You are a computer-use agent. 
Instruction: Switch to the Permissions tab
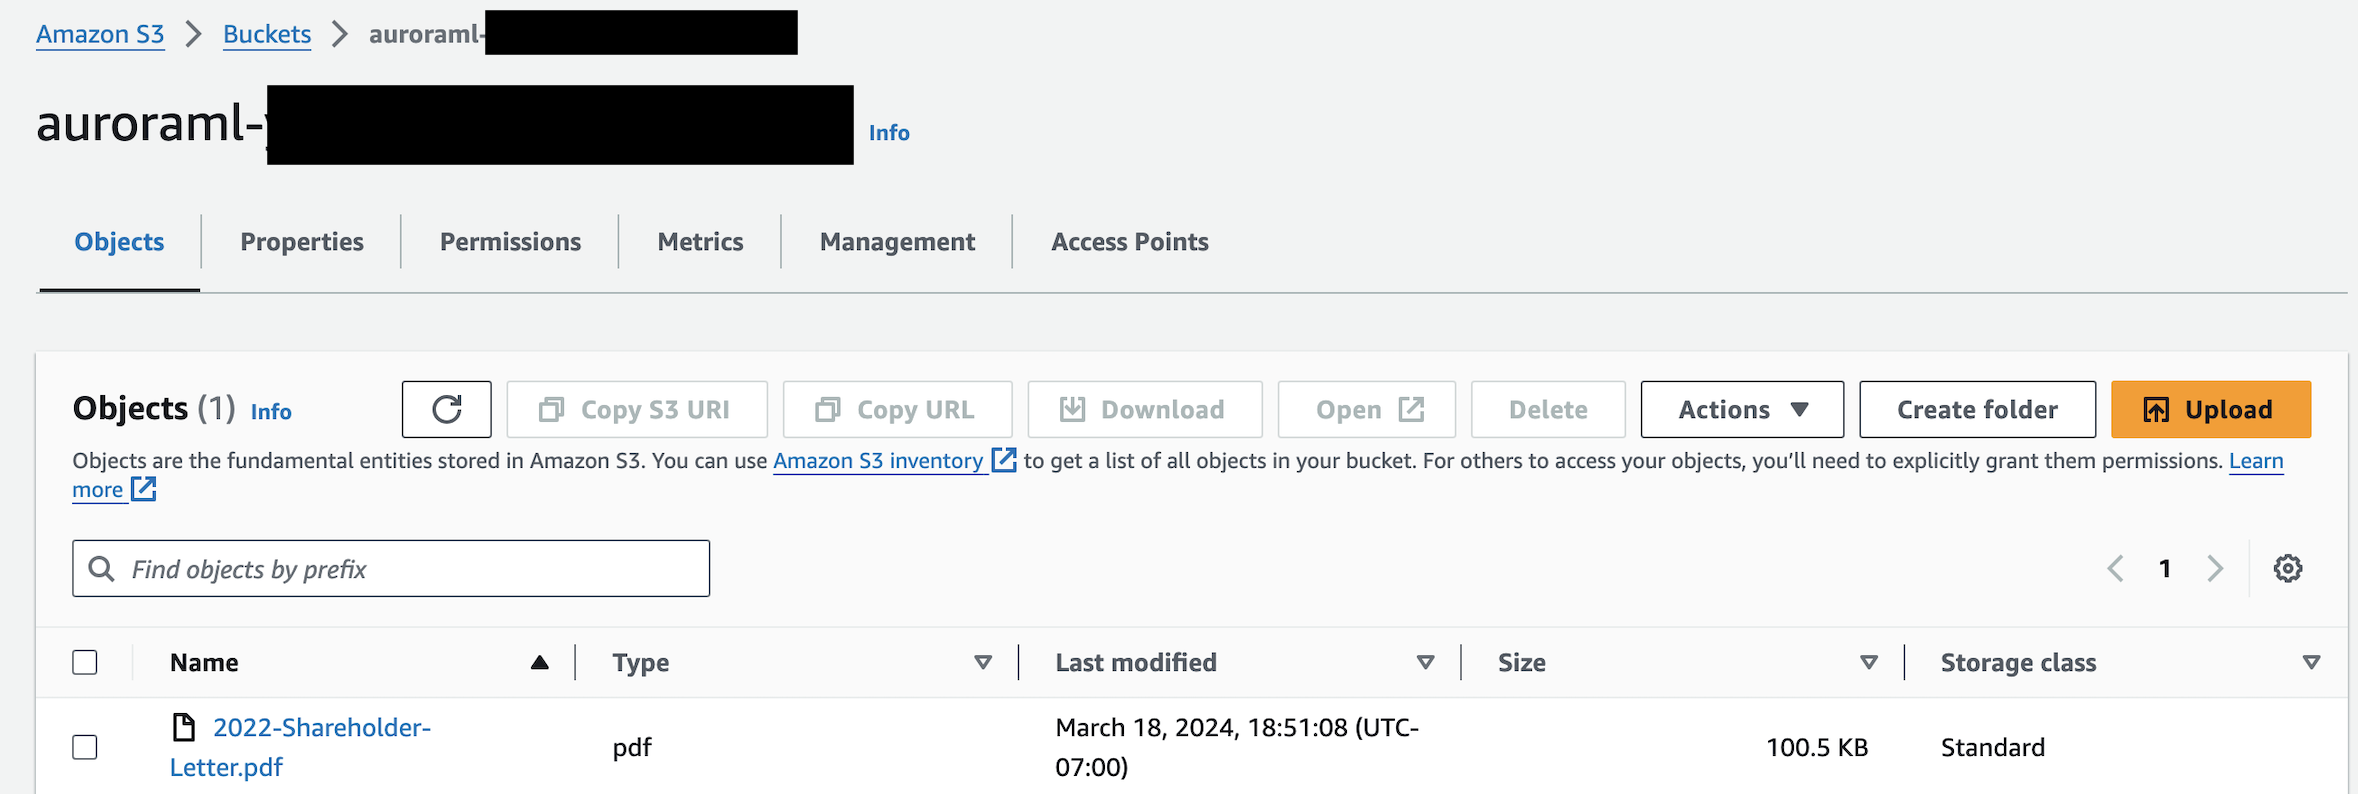pyautogui.click(x=509, y=241)
